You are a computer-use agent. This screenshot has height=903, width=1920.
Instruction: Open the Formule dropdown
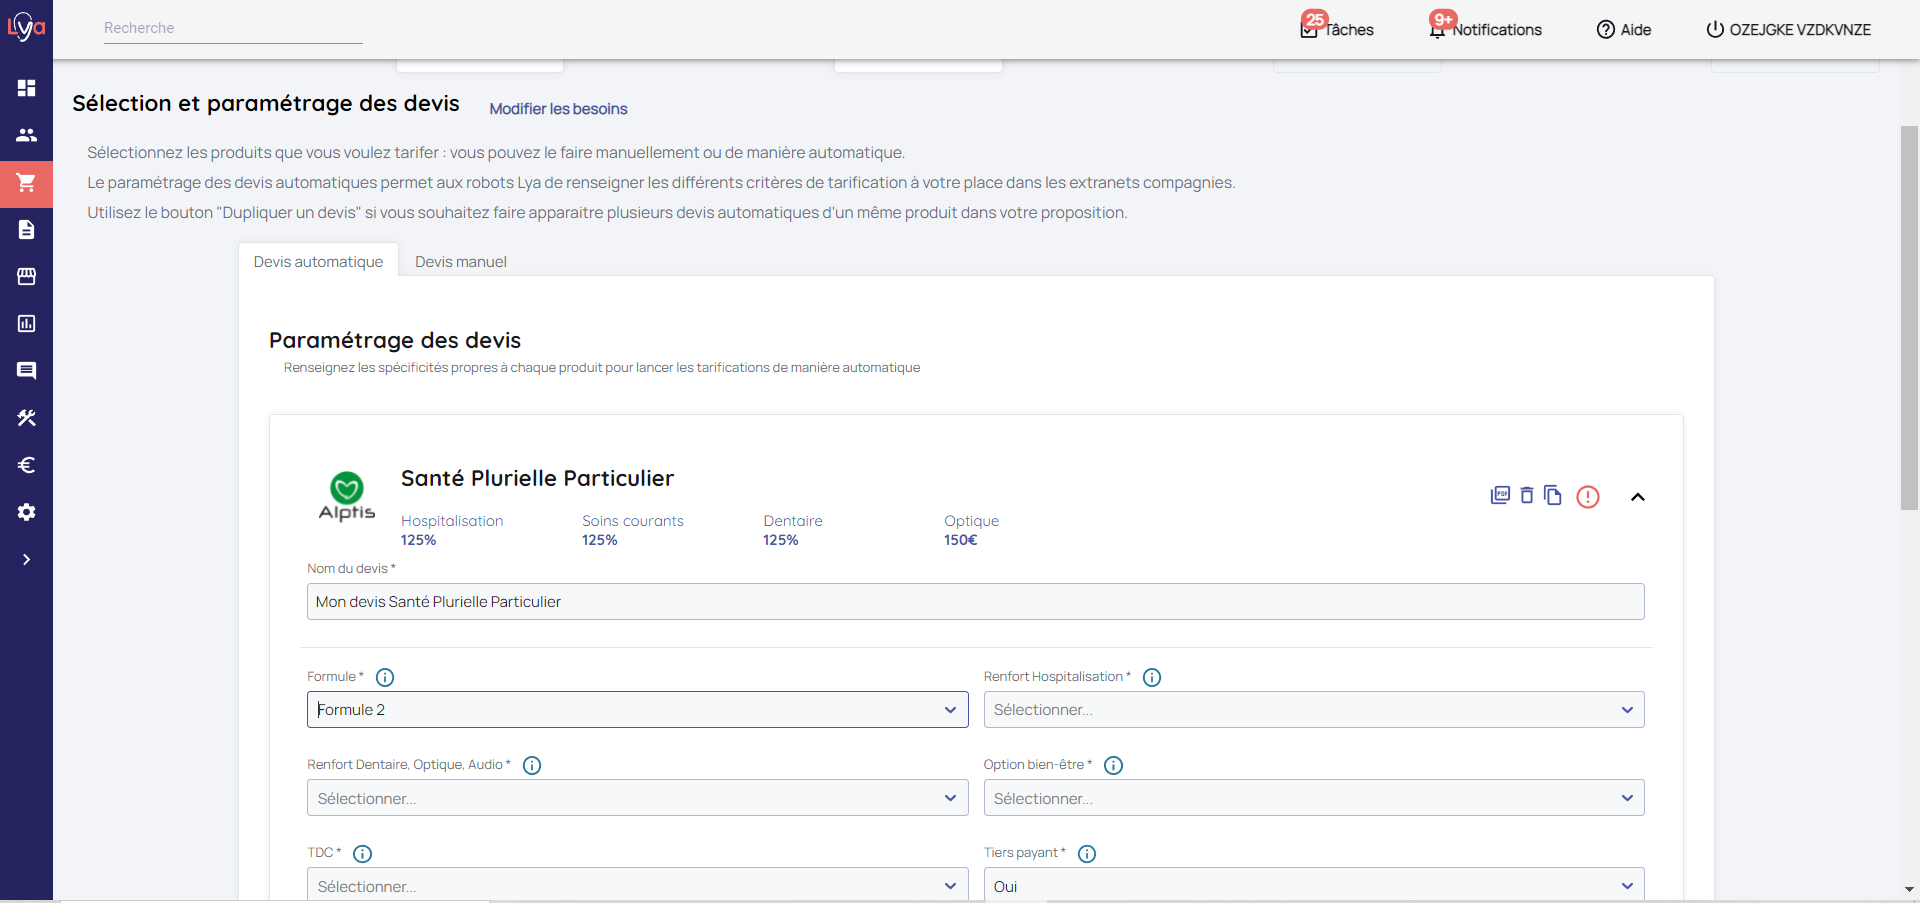637,710
